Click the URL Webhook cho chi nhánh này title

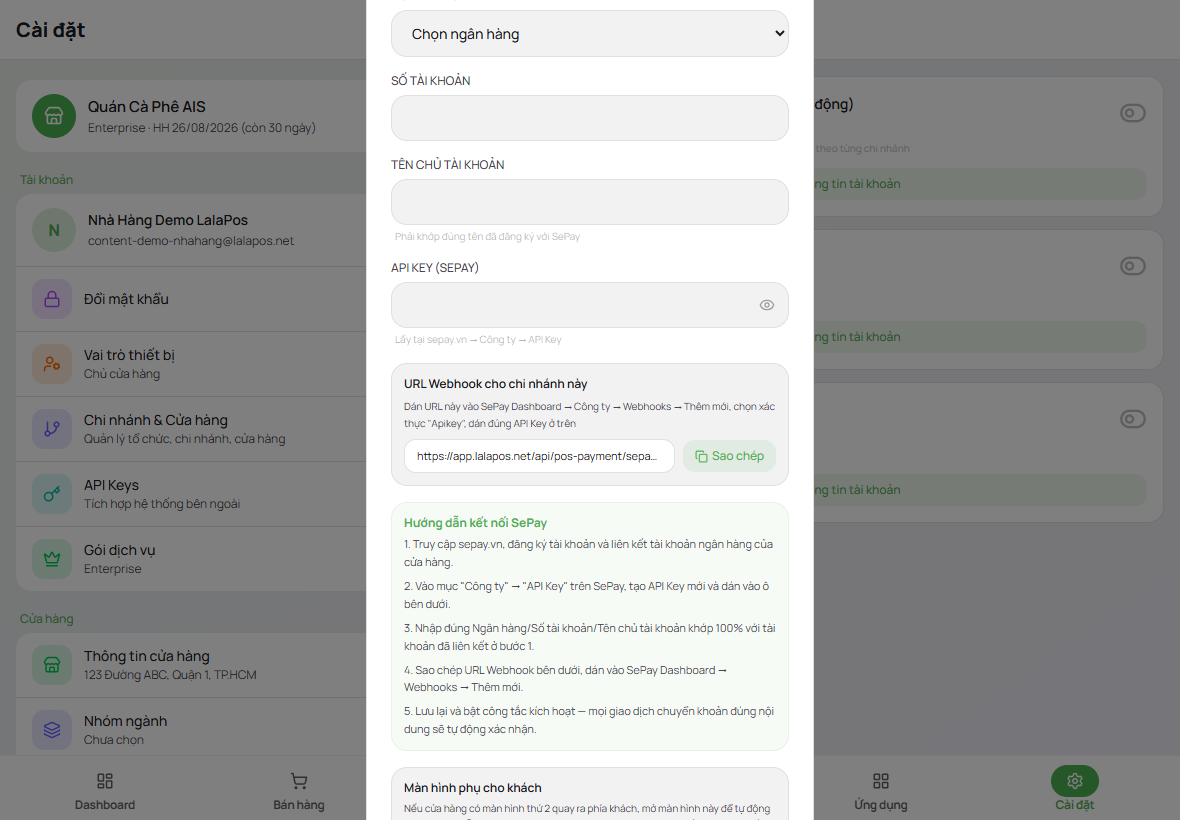(495, 384)
